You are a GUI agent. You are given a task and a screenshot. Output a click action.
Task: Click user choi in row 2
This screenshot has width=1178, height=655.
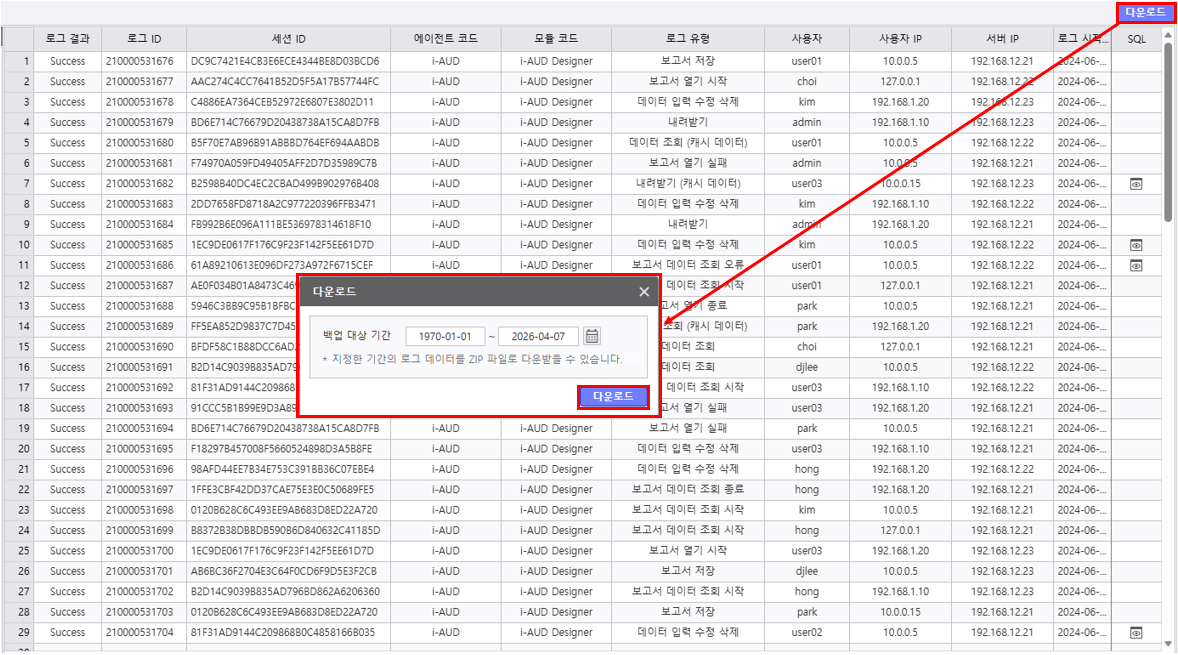pyautogui.click(x=807, y=81)
